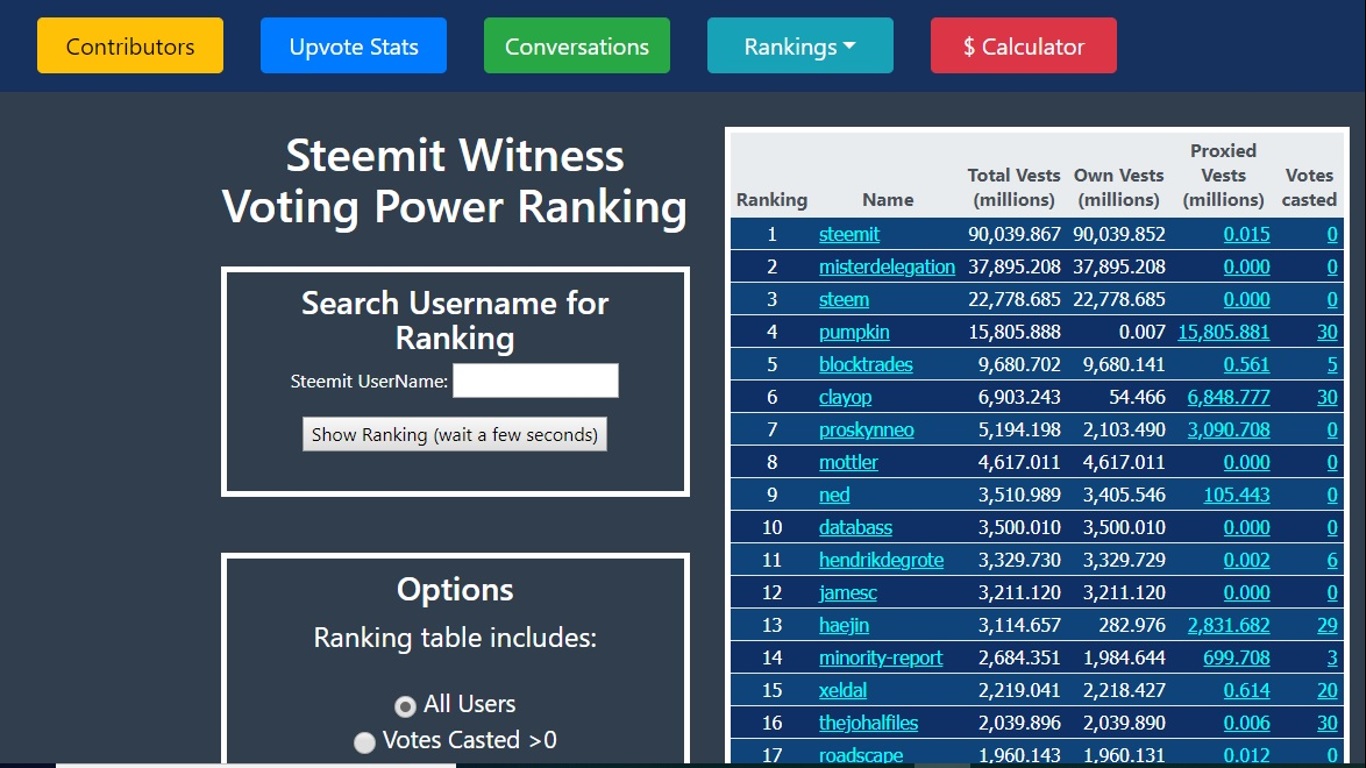Image resolution: width=1366 pixels, height=768 pixels.
Task: Select the Votes Casted >0 radio option
Action: pos(365,742)
